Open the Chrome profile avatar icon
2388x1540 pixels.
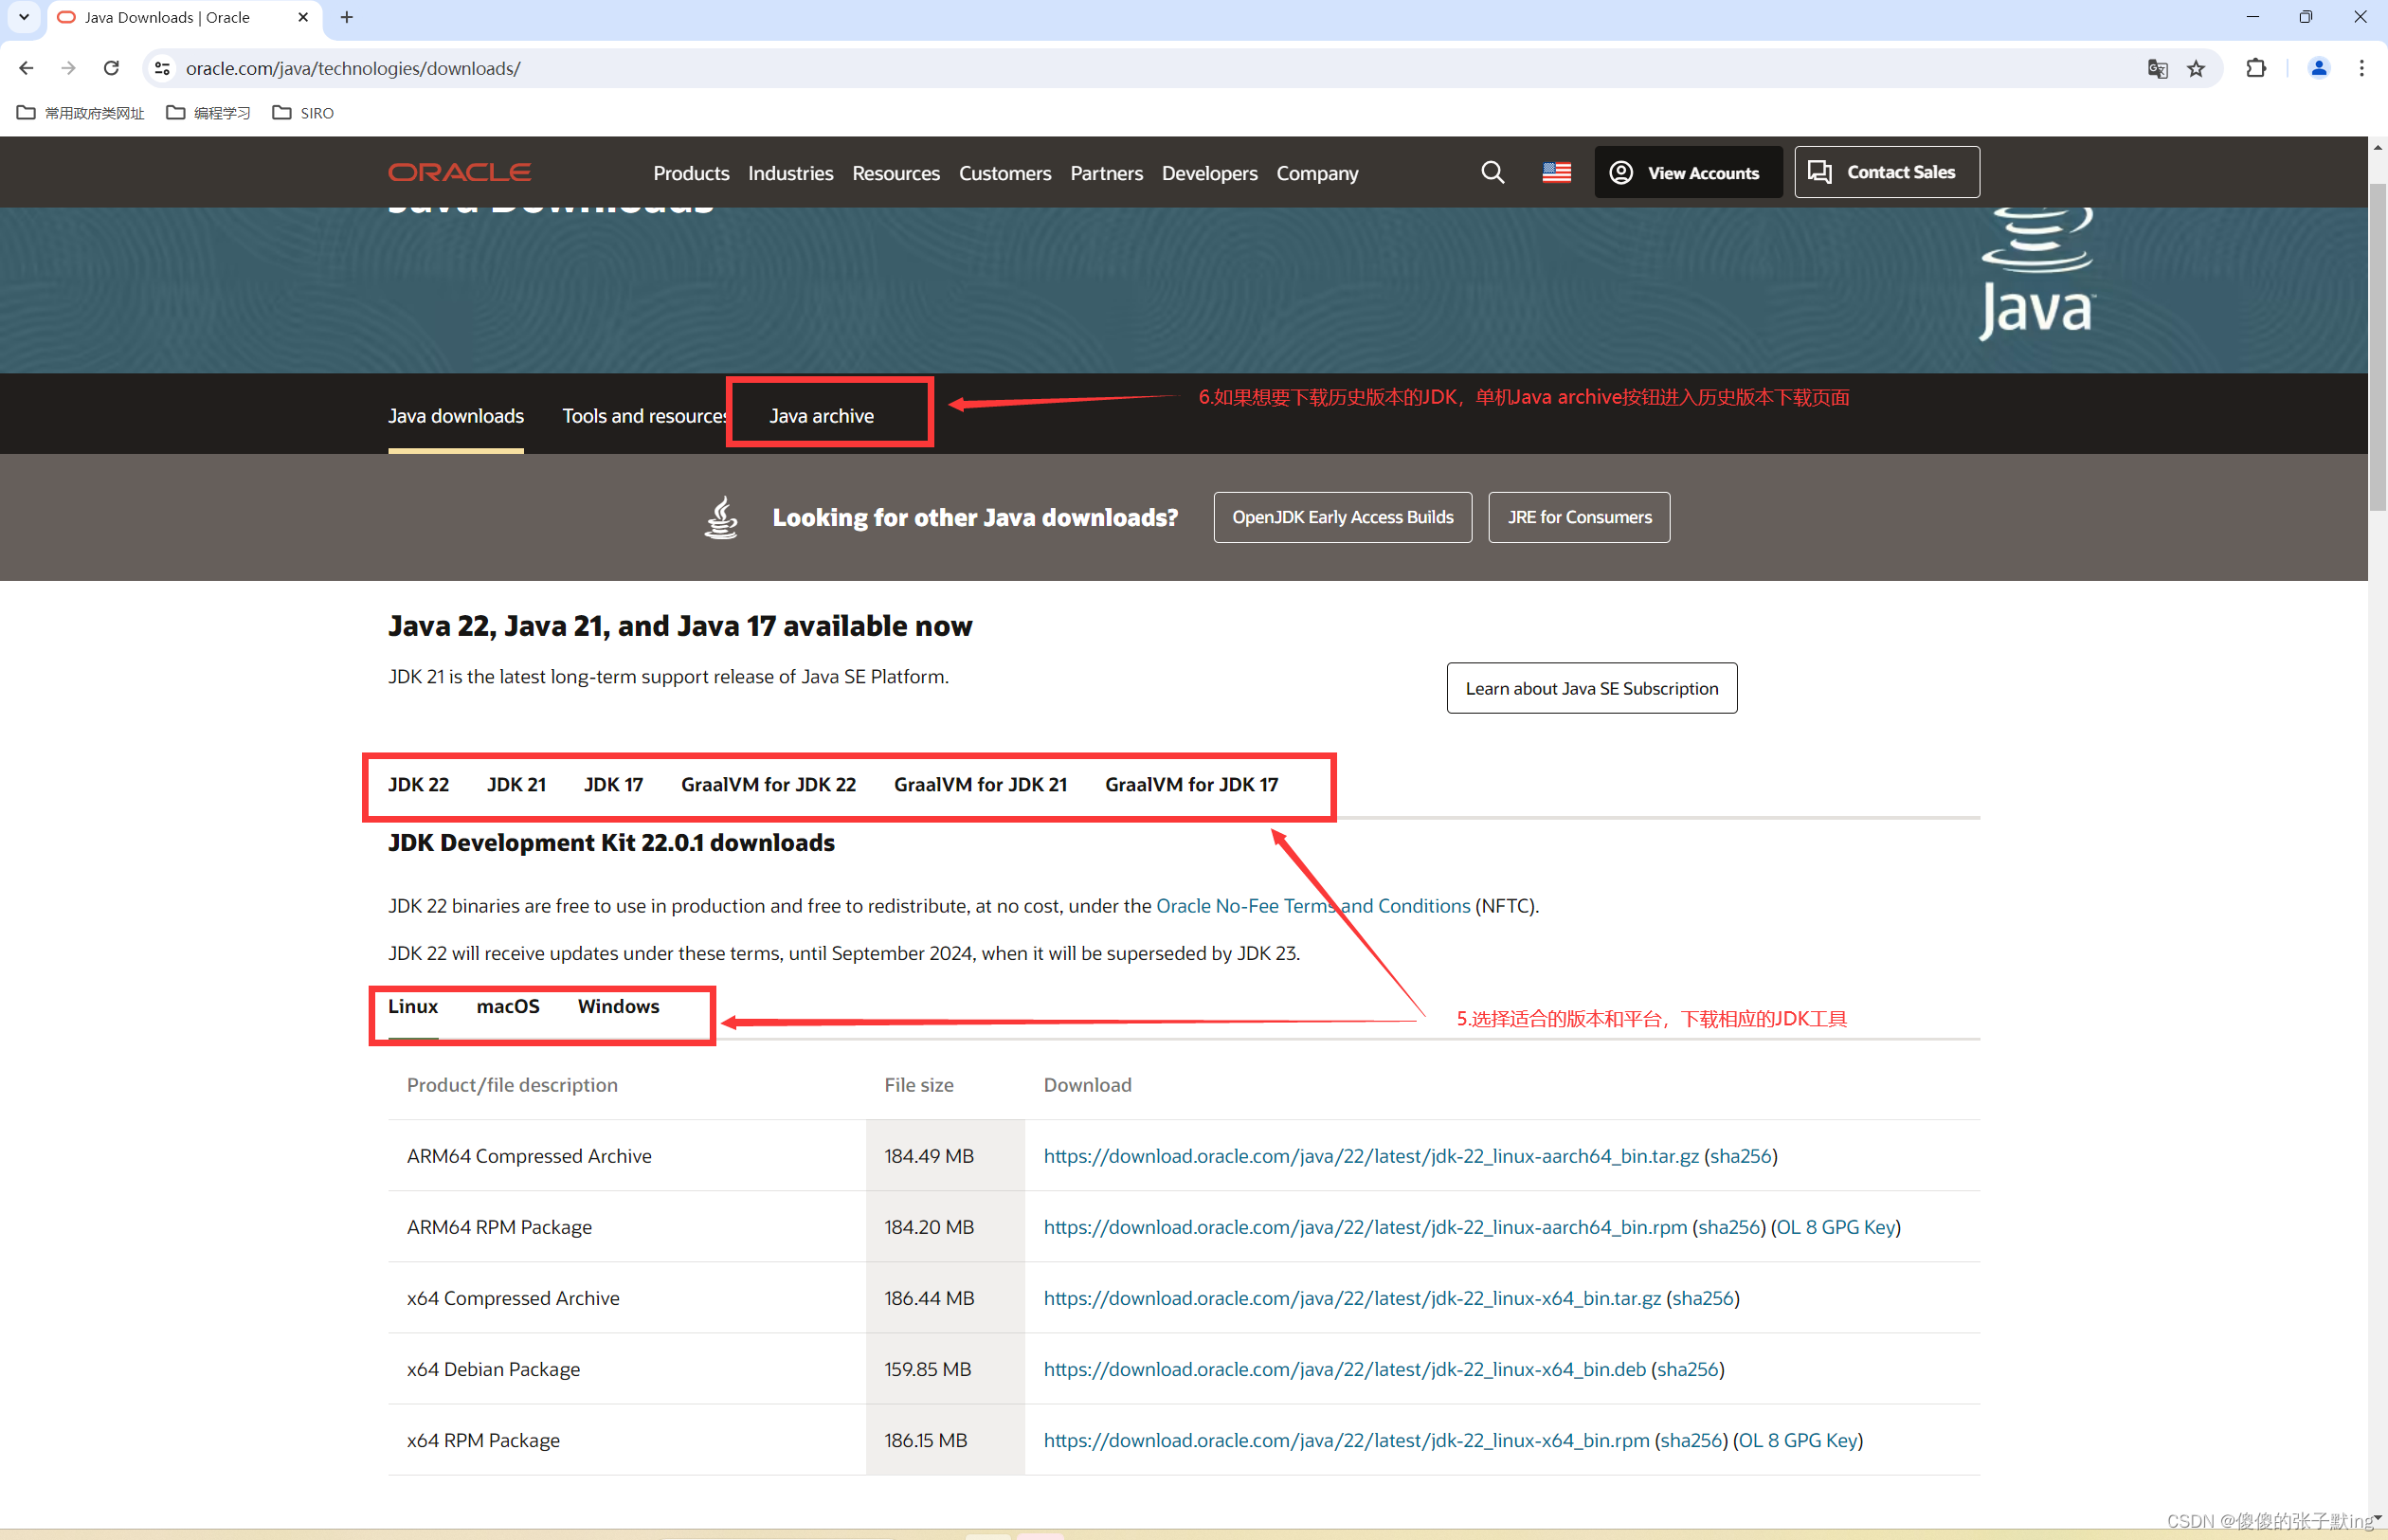tap(2318, 68)
